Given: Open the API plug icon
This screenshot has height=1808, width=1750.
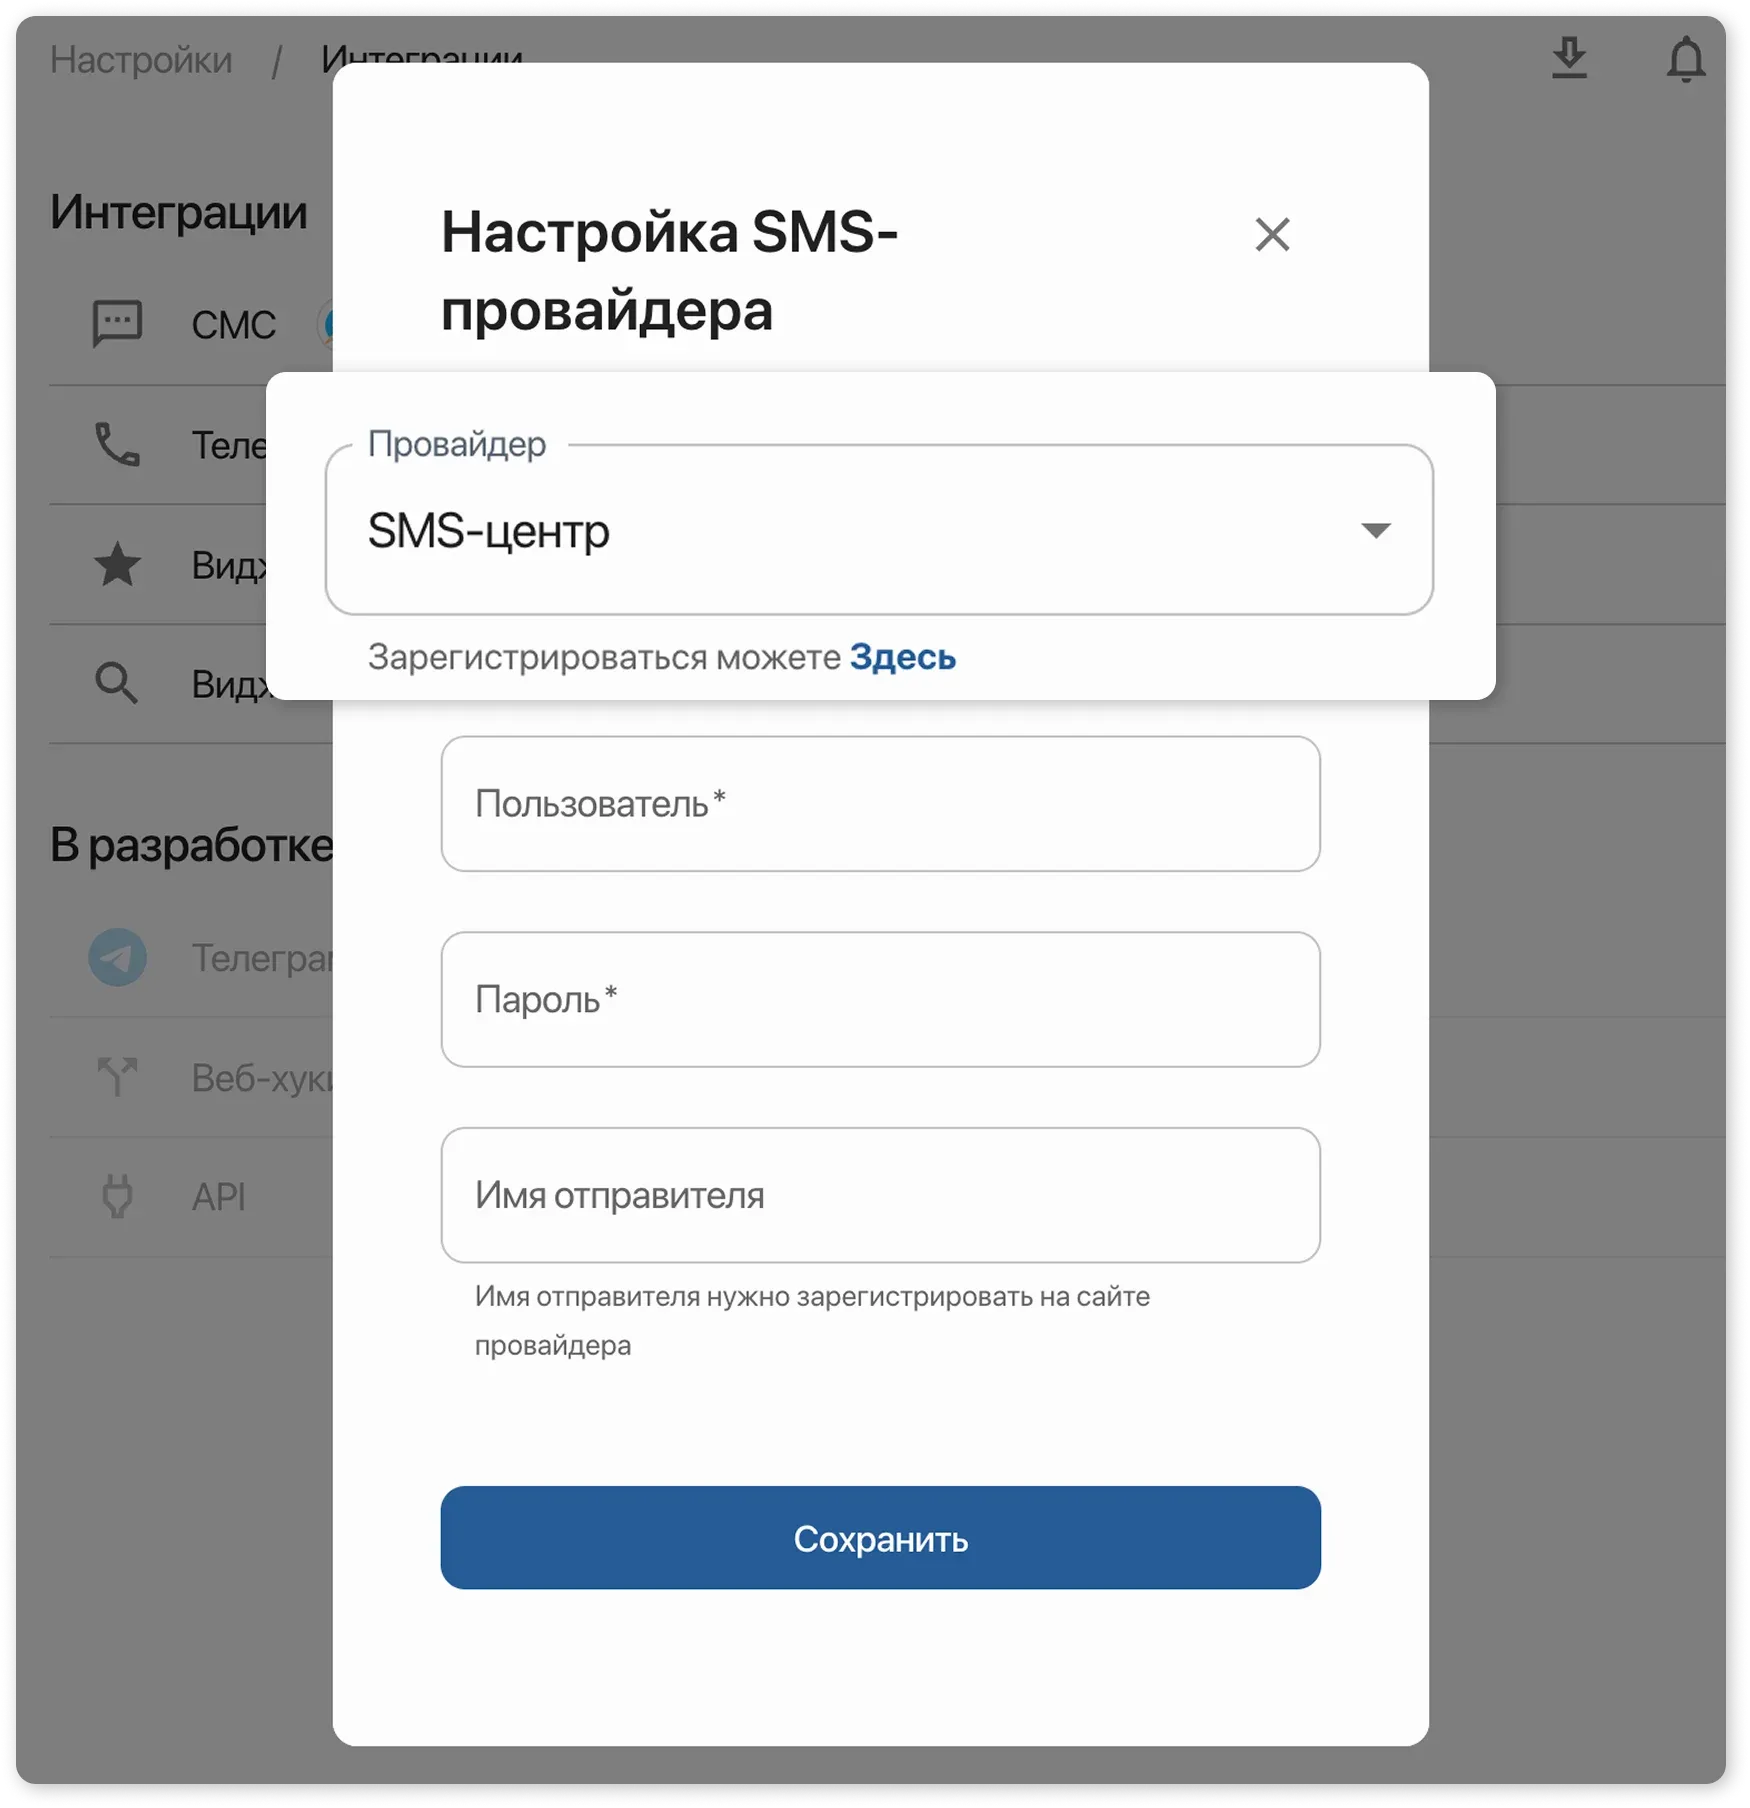Looking at the screenshot, I should (118, 1197).
